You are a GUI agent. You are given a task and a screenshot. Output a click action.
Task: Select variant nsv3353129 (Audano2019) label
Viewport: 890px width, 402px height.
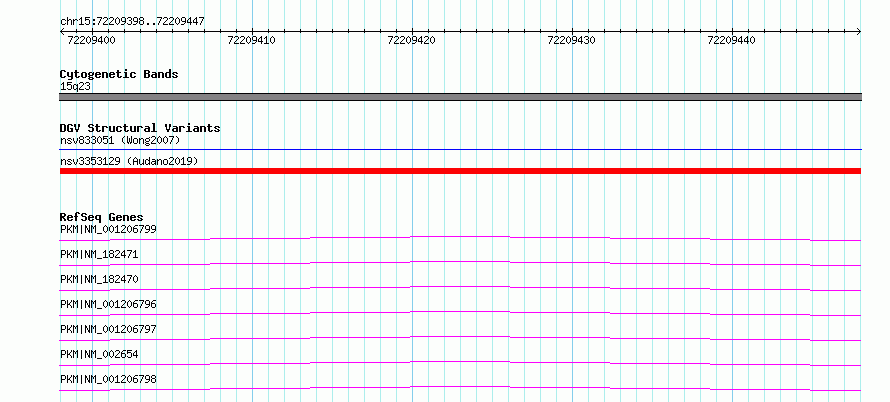129,161
